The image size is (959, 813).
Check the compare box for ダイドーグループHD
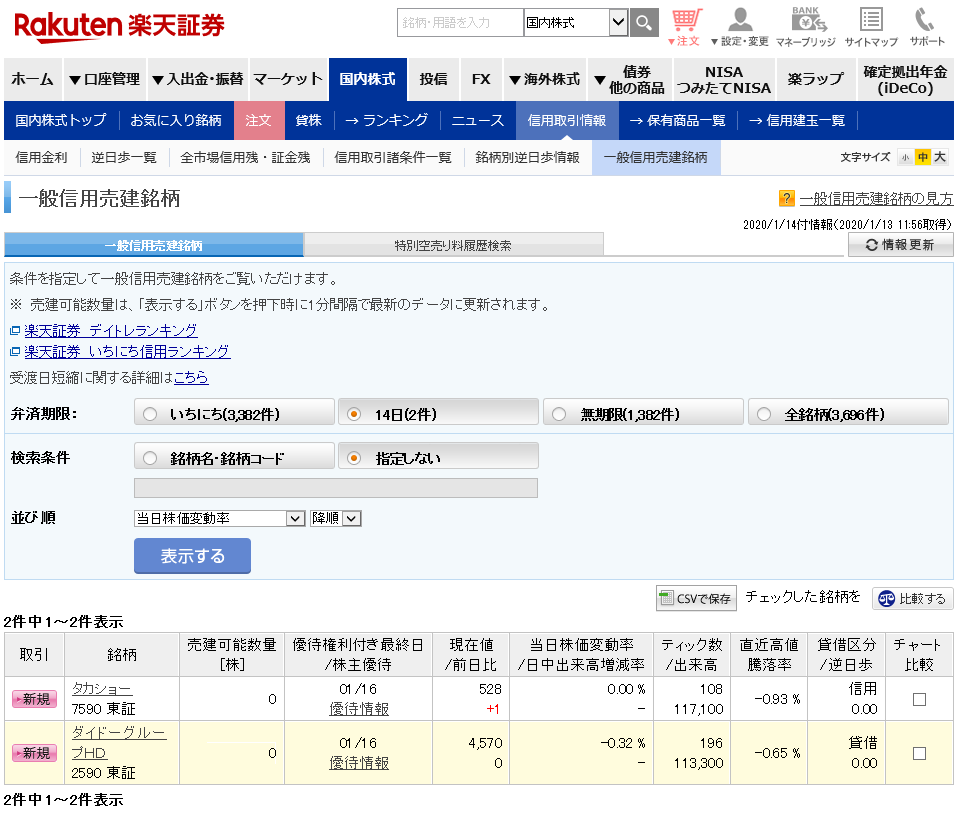(x=919, y=753)
